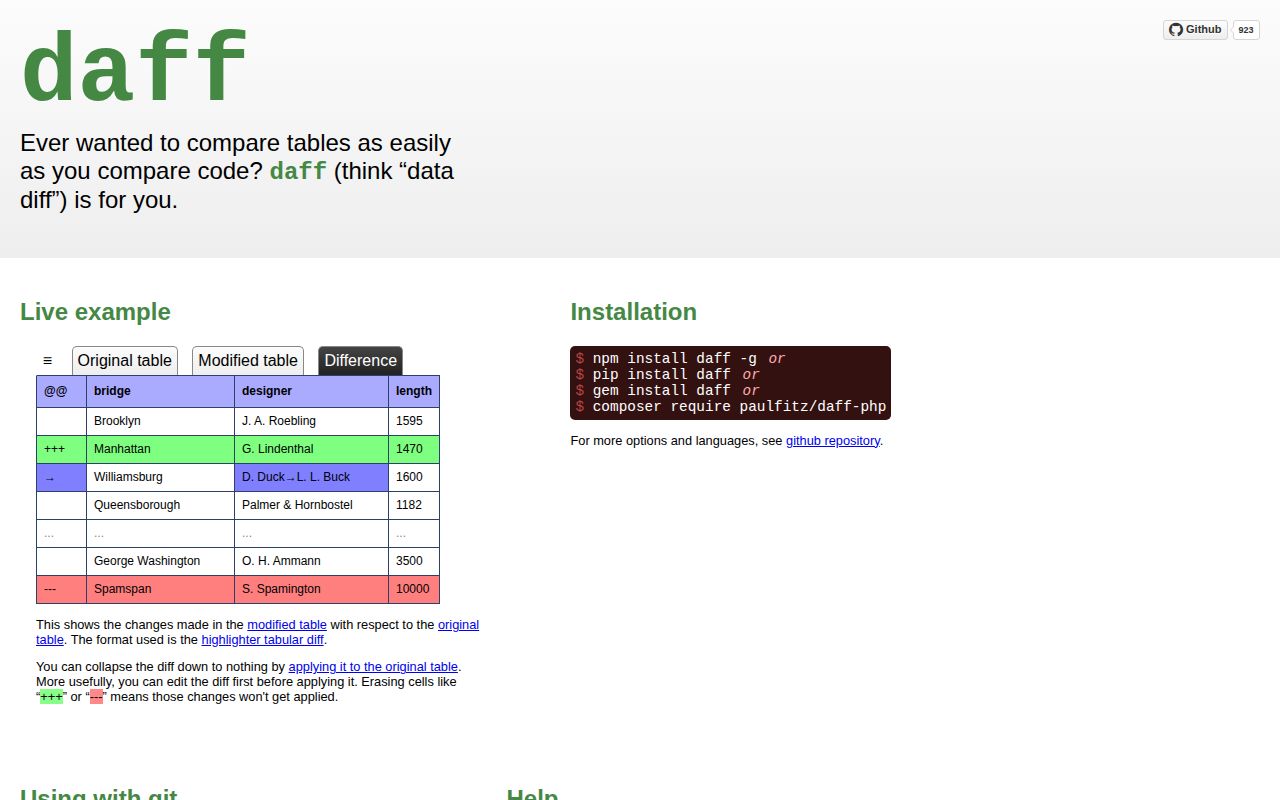
Task: Click the Live example heading
Action: (x=95, y=312)
